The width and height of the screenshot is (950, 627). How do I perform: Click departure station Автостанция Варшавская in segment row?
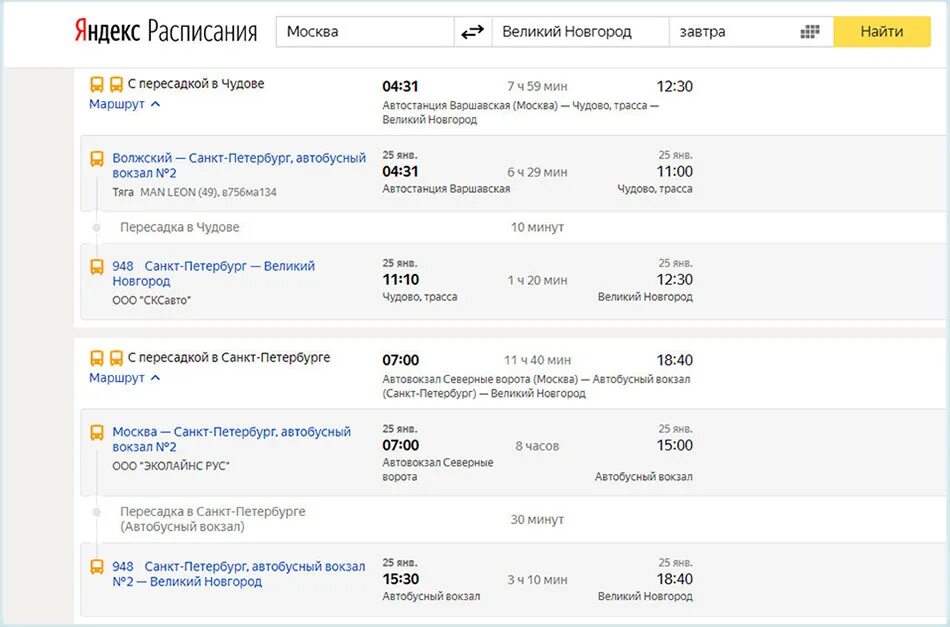point(446,188)
